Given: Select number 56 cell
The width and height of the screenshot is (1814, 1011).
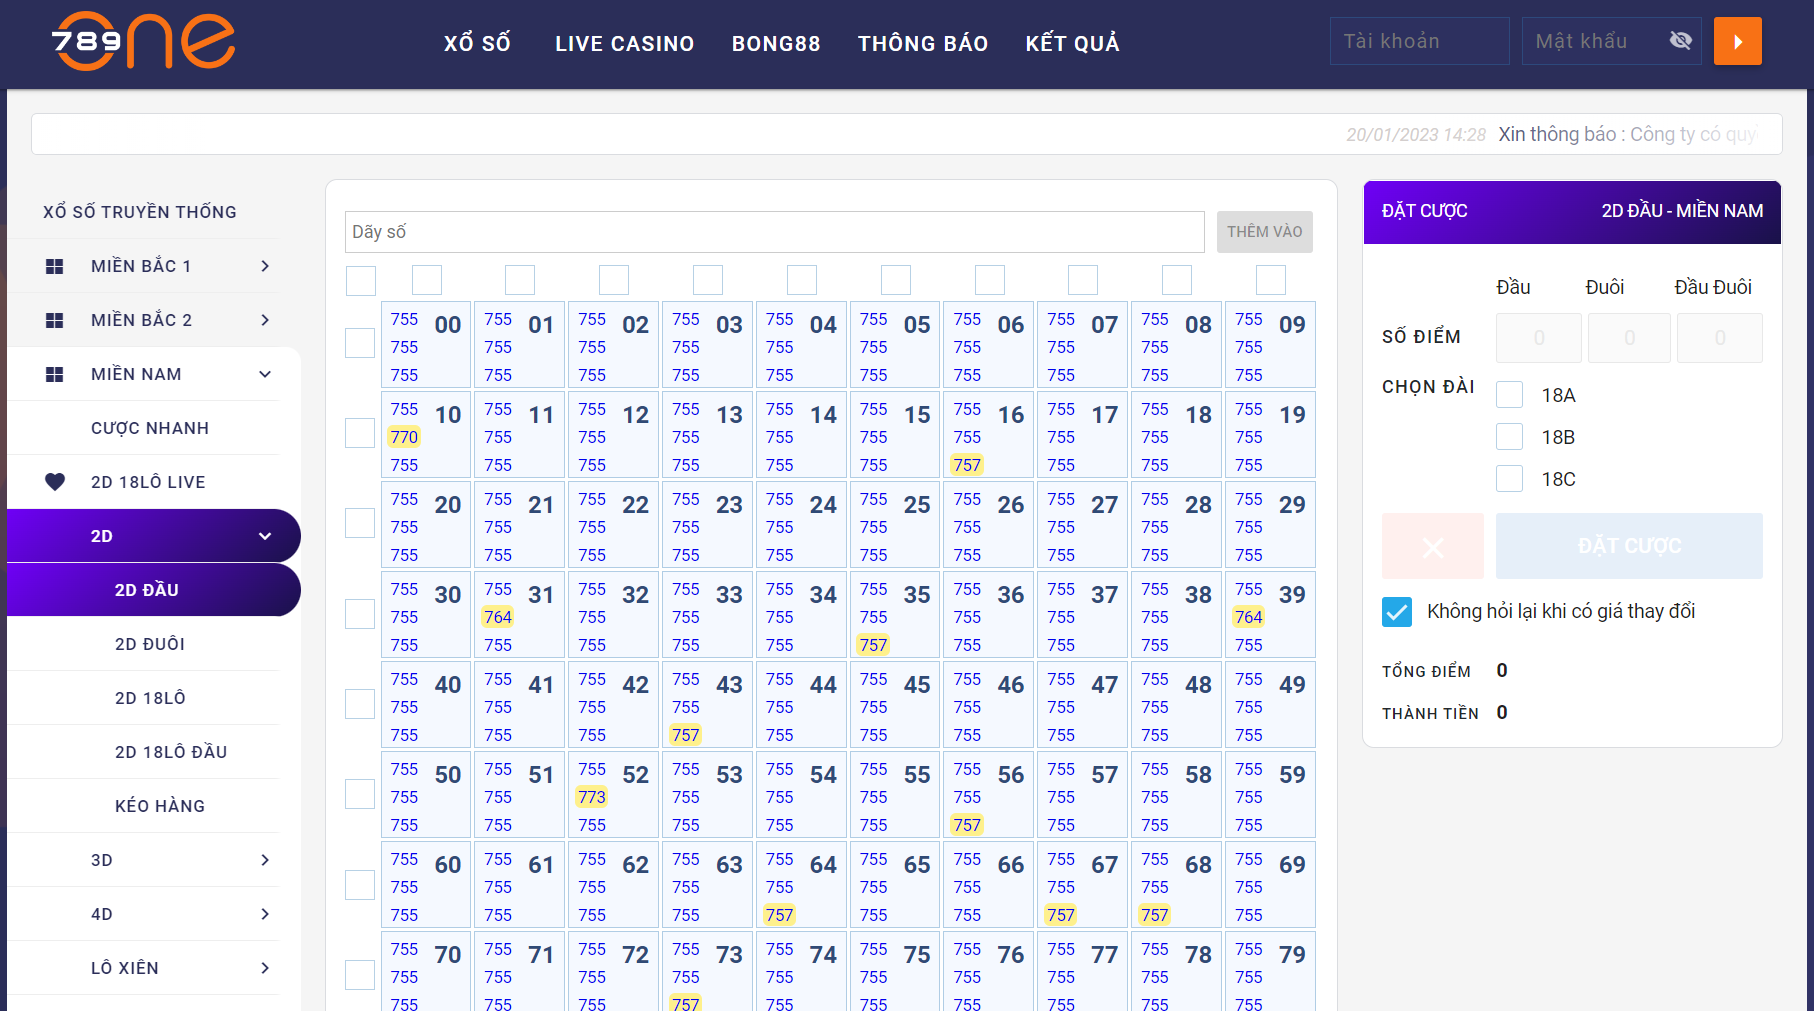Looking at the screenshot, I should [x=989, y=795].
